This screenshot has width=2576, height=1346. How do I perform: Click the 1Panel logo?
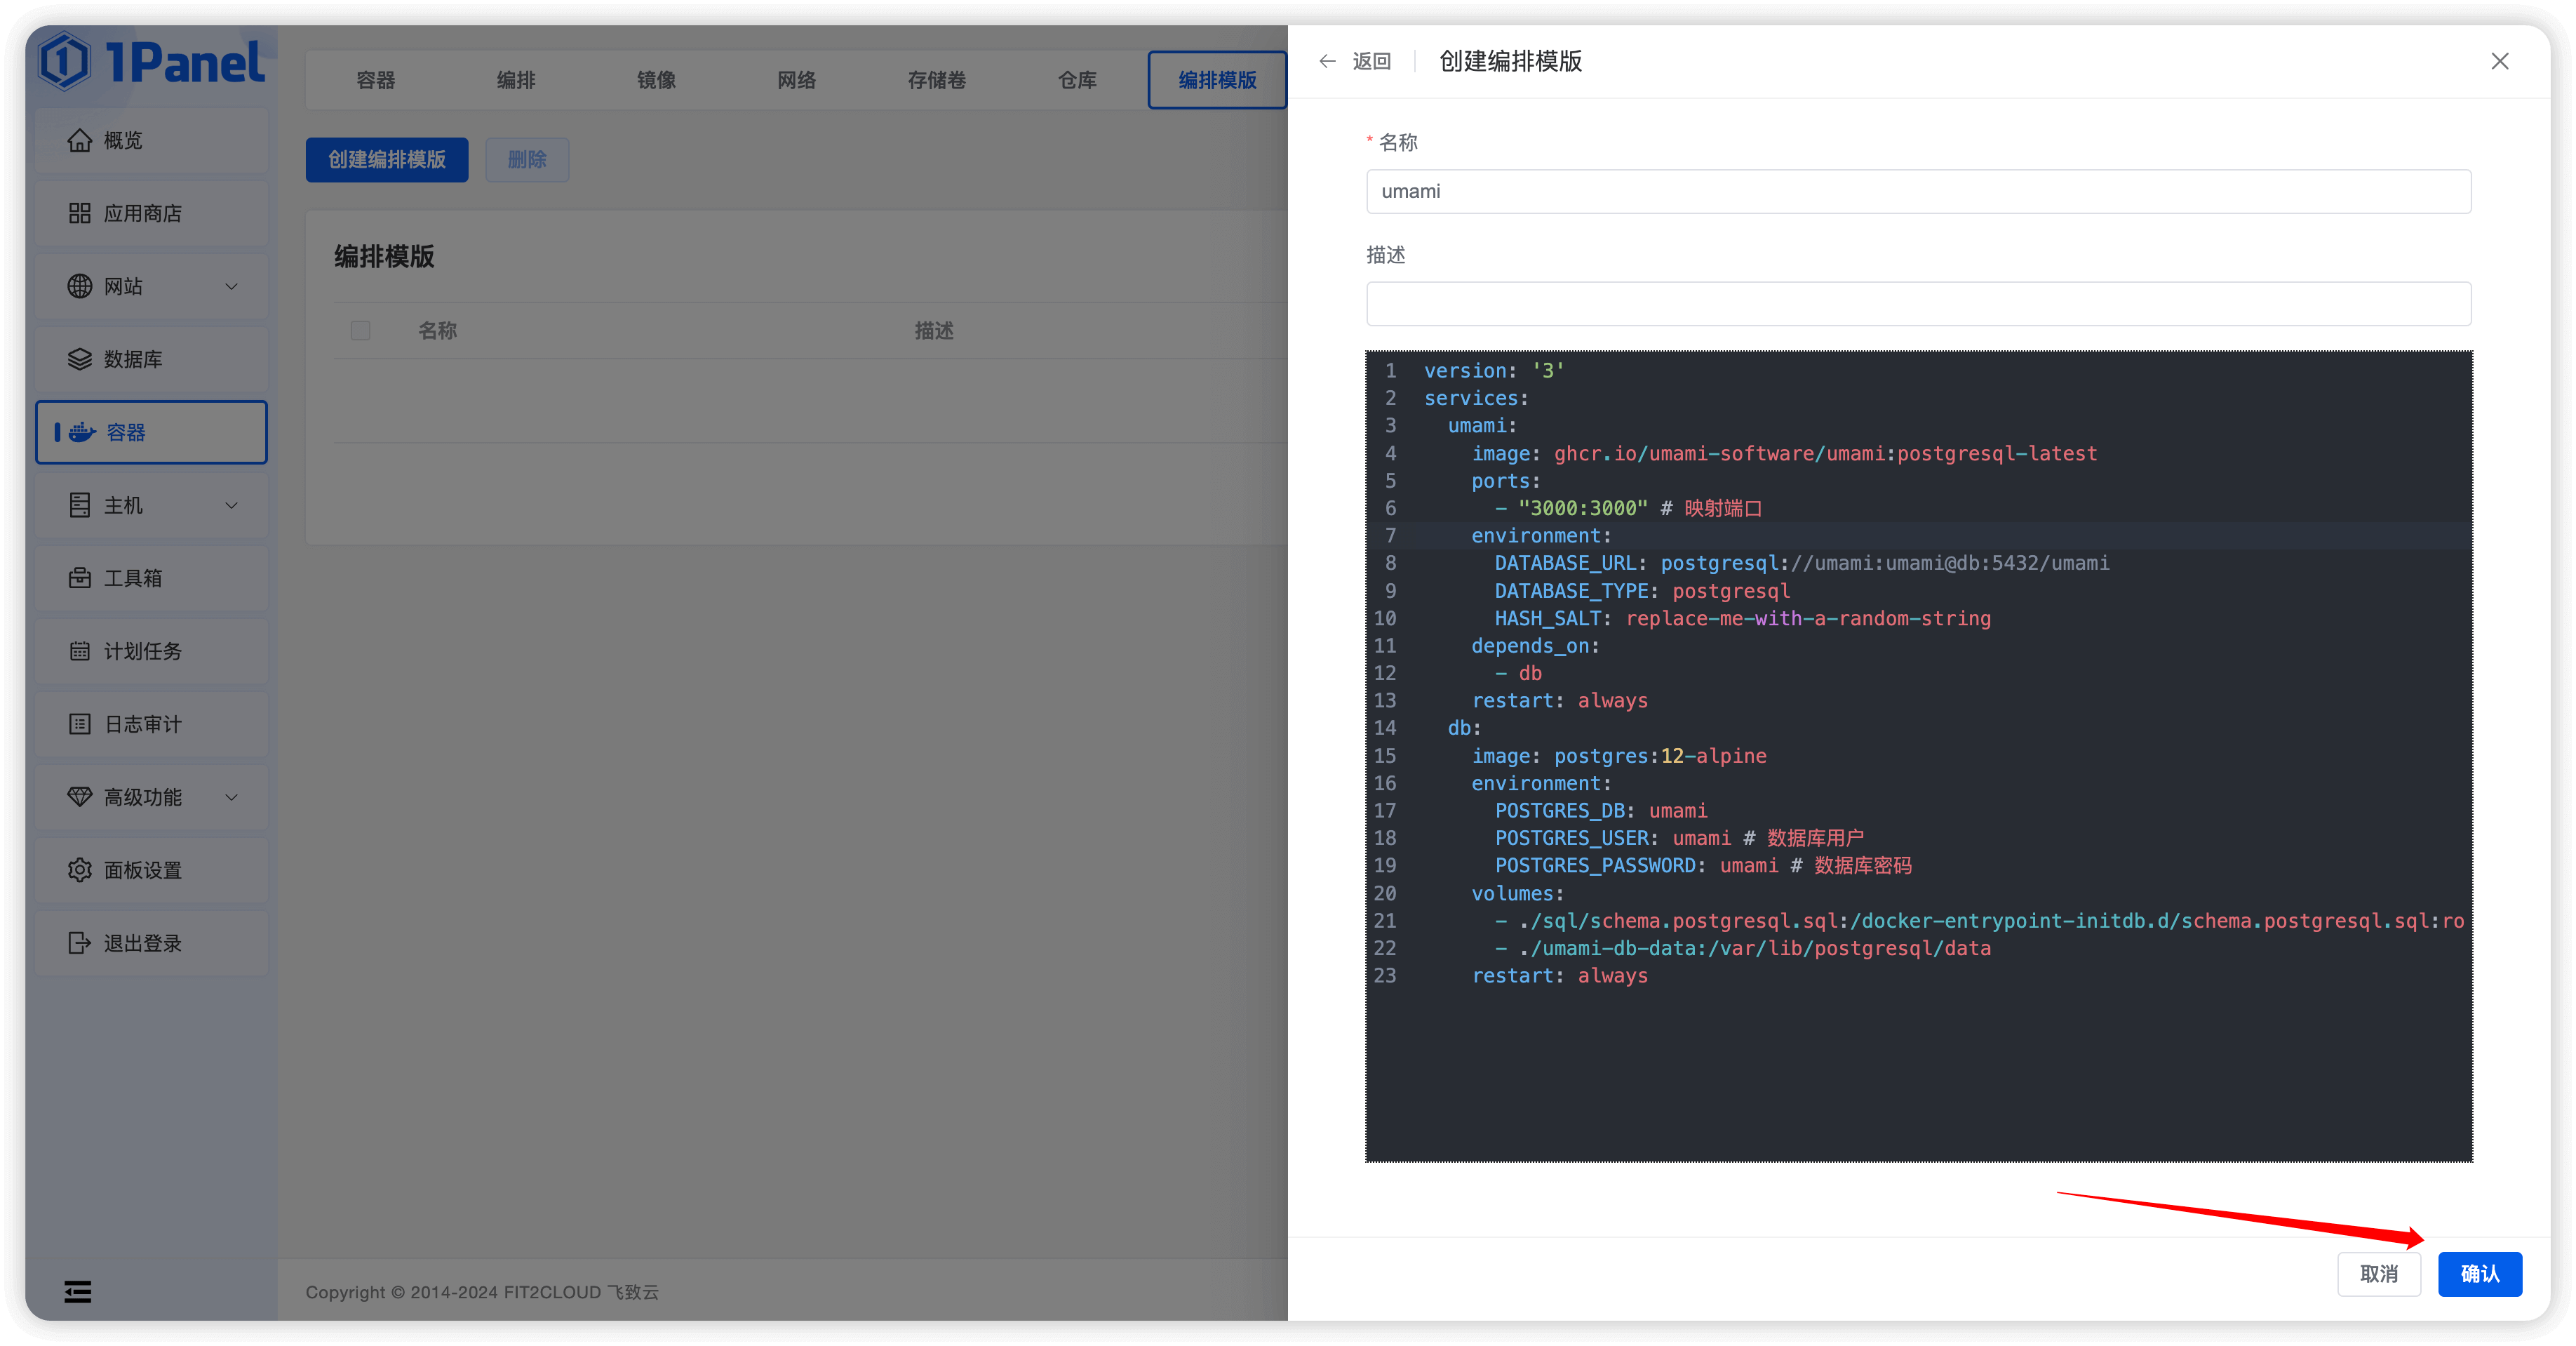tap(152, 62)
